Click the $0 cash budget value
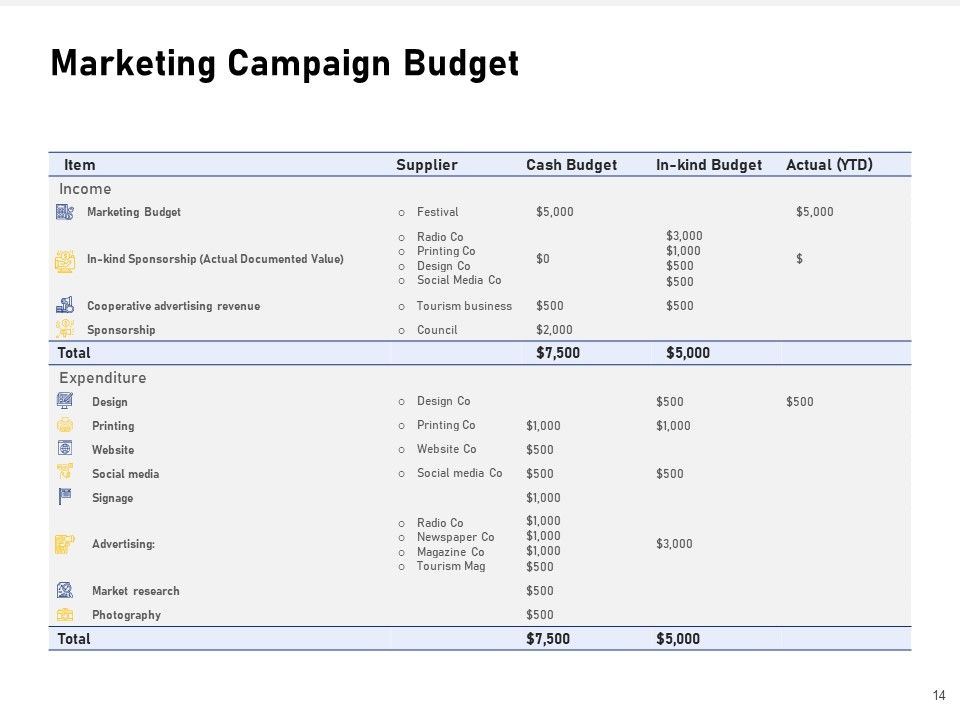This screenshot has width=960, height=720. [x=543, y=259]
